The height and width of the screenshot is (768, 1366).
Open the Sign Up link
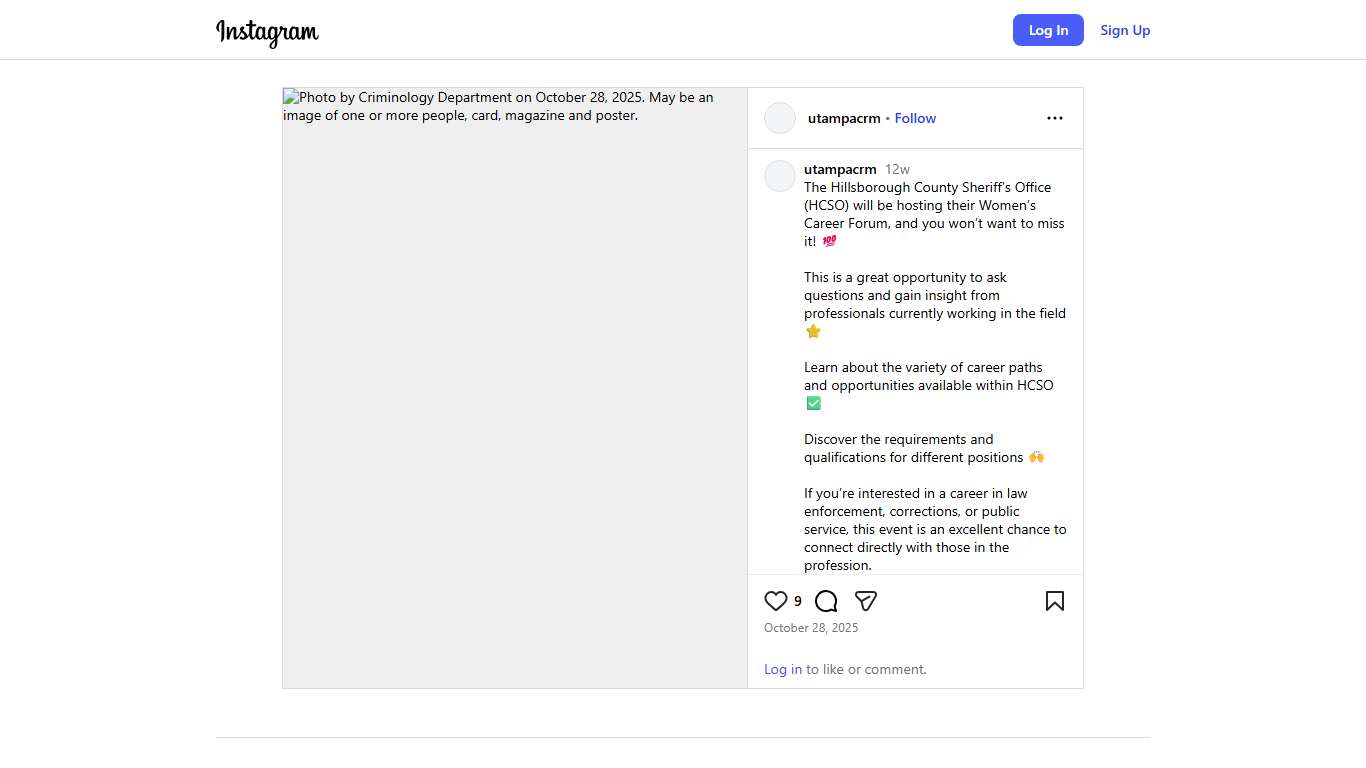pyautogui.click(x=1125, y=30)
